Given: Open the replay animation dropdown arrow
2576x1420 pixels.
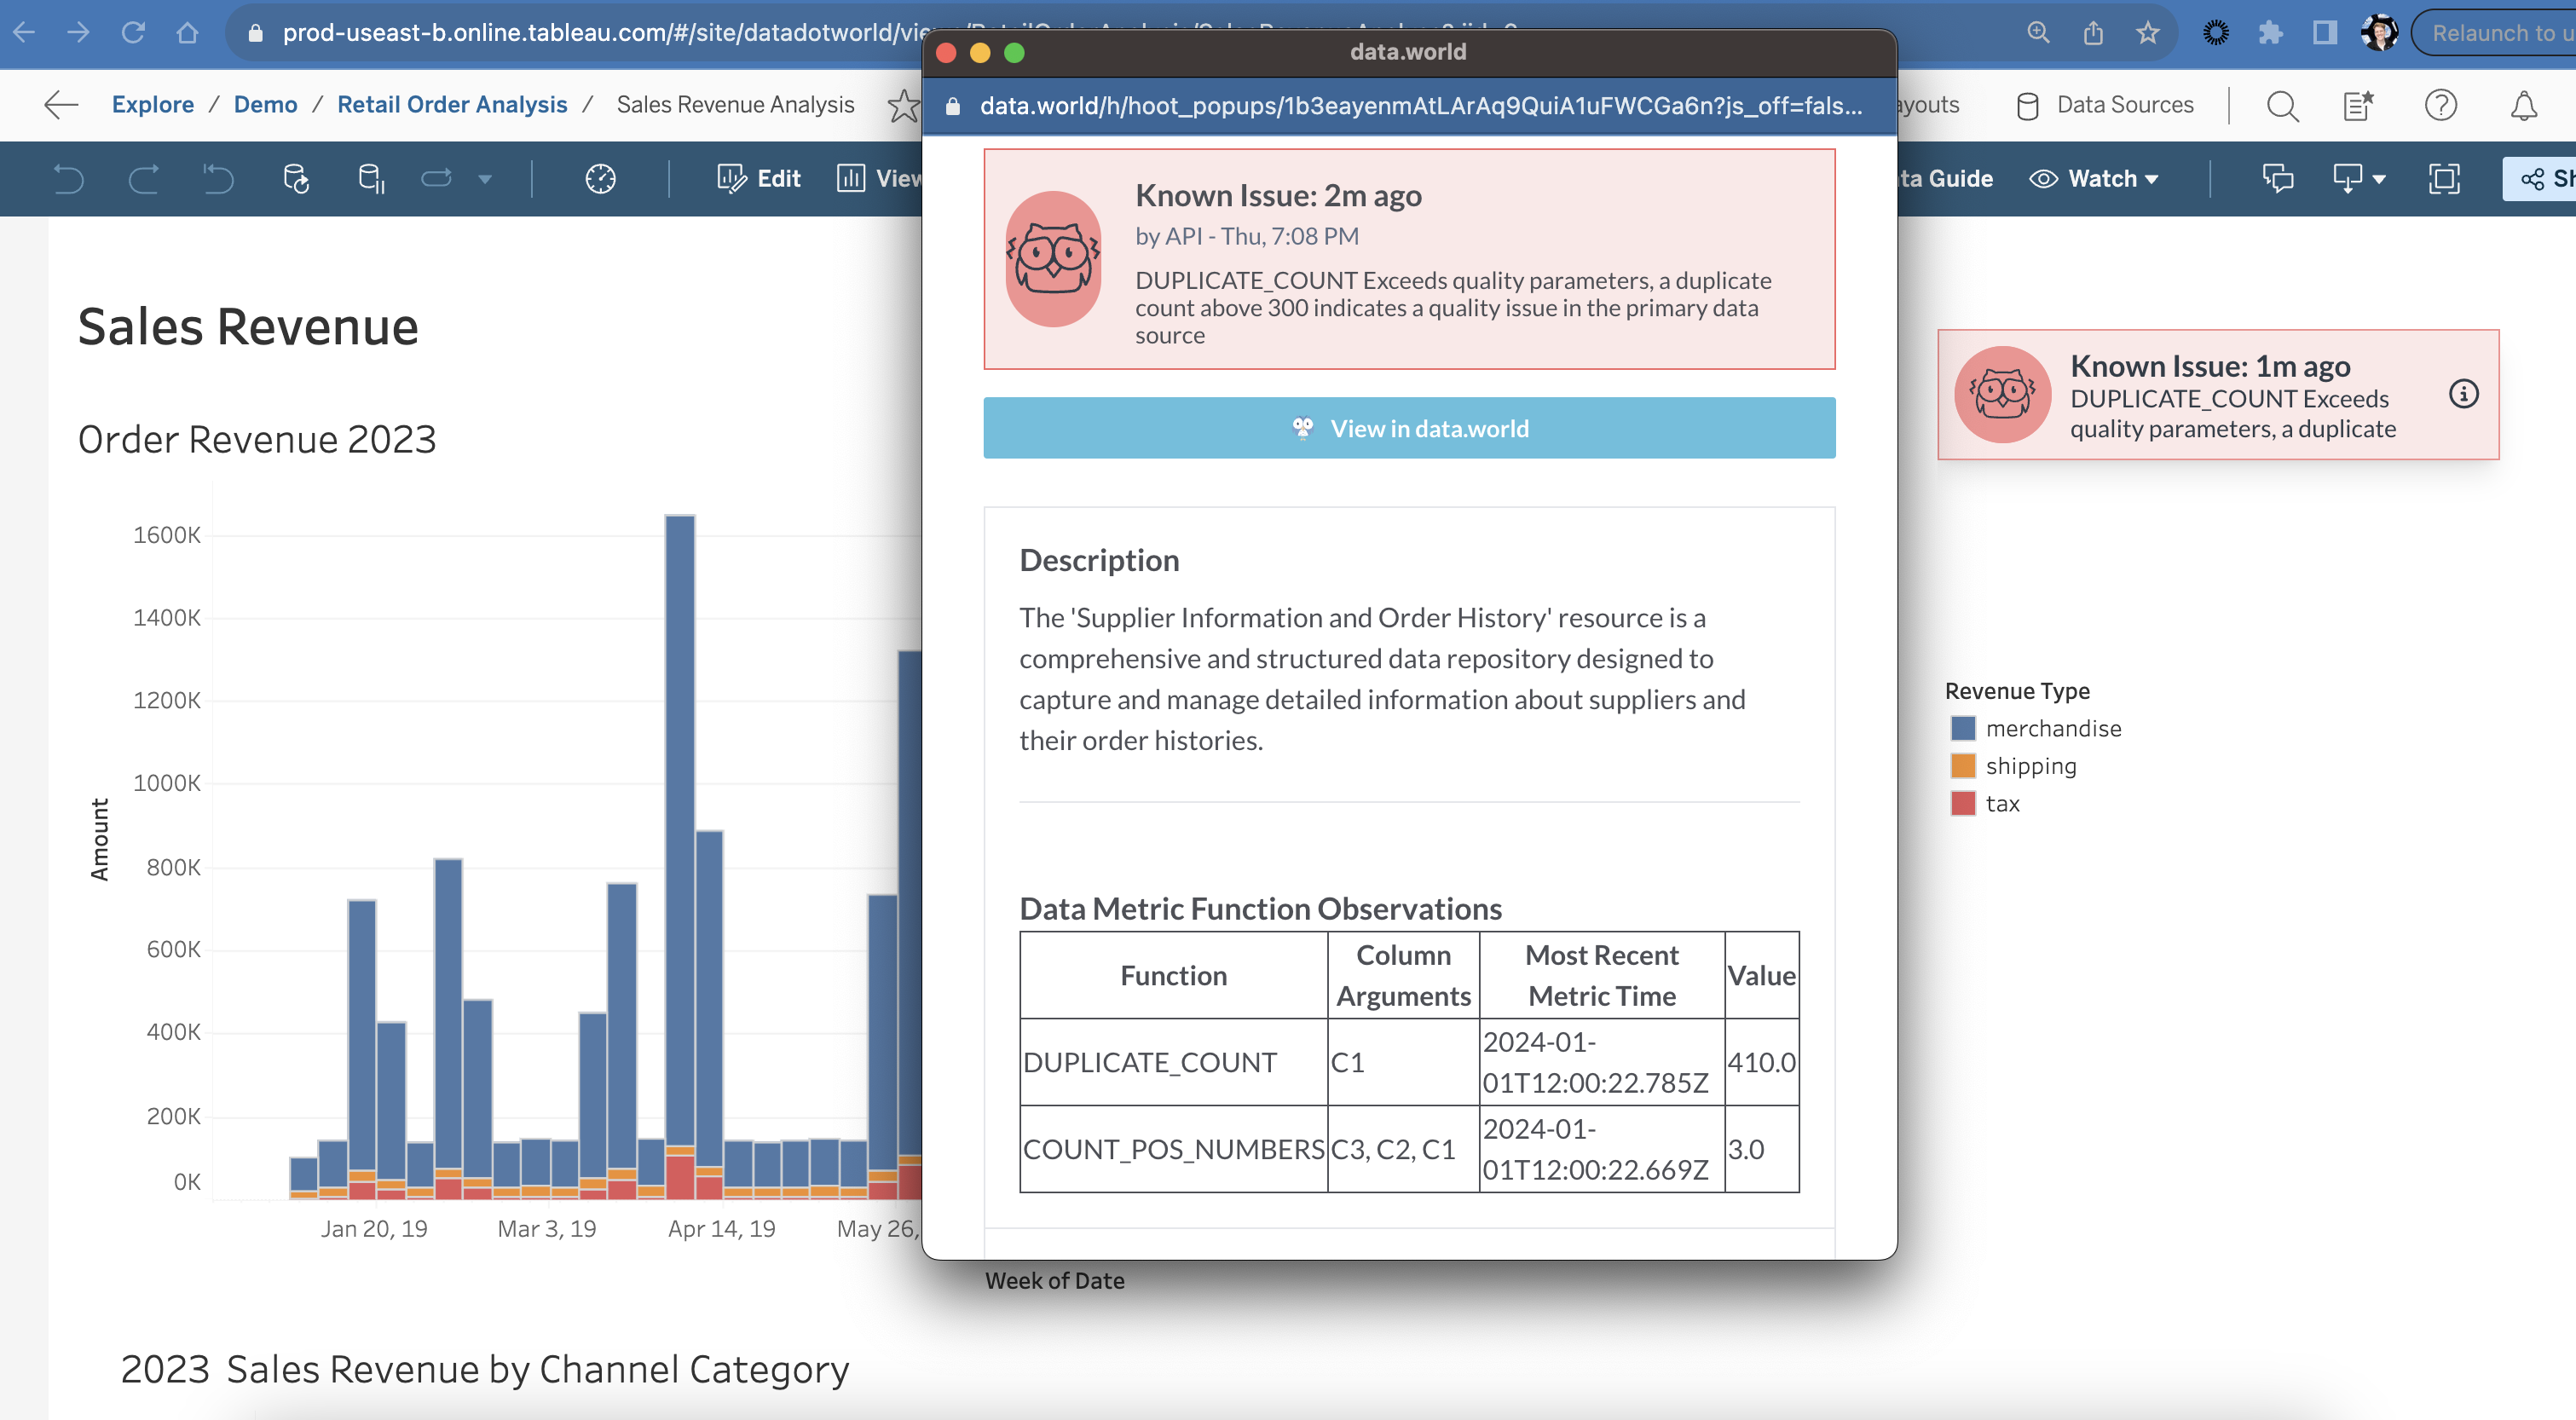Looking at the screenshot, I should 485,180.
